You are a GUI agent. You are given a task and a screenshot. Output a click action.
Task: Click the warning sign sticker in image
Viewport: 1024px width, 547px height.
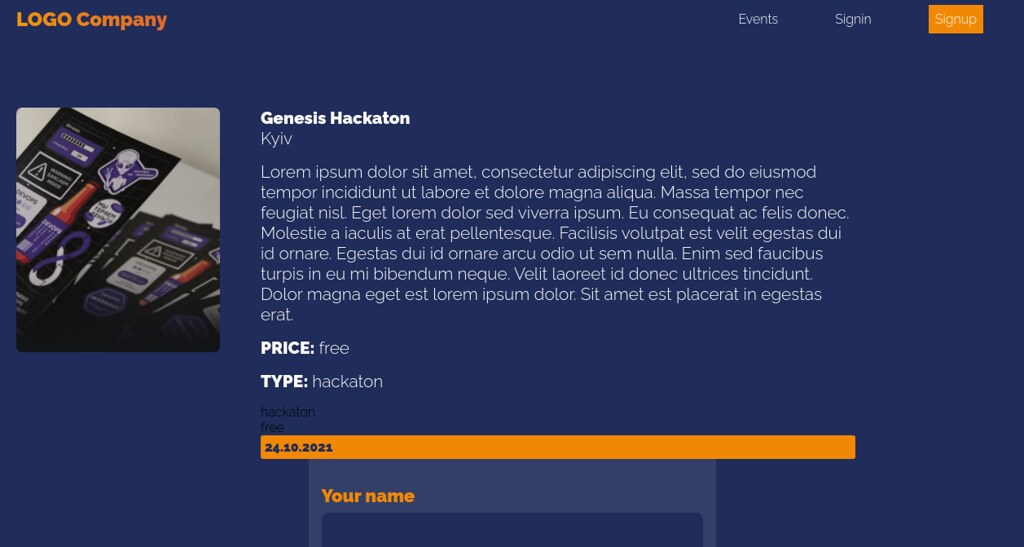[x=49, y=174]
